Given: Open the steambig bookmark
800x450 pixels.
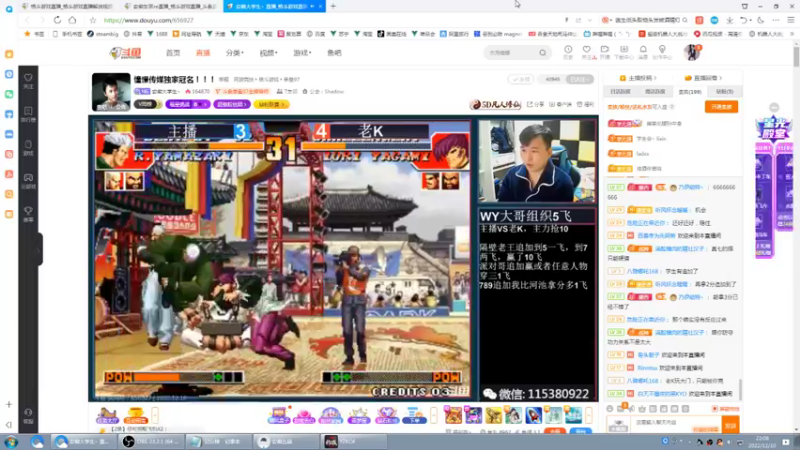Looking at the screenshot, I should coord(103,34).
